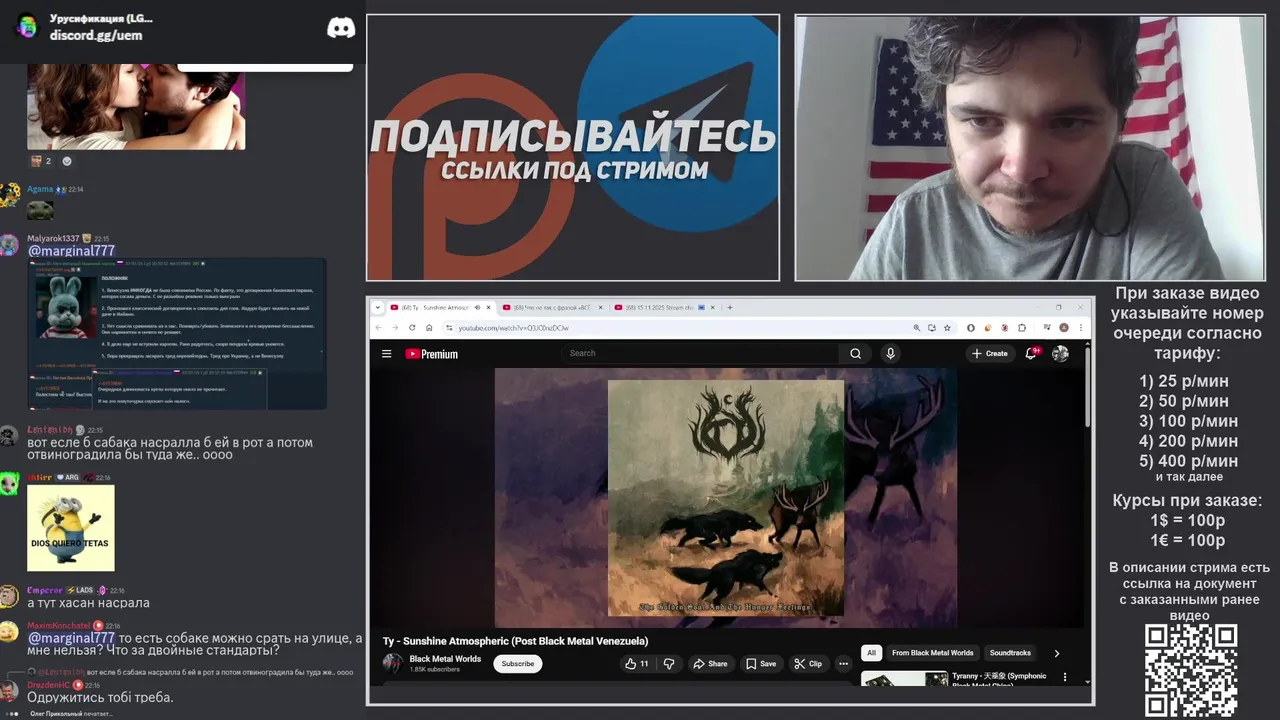
Task: Switch to the second YouTube tab
Action: coord(552,307)
